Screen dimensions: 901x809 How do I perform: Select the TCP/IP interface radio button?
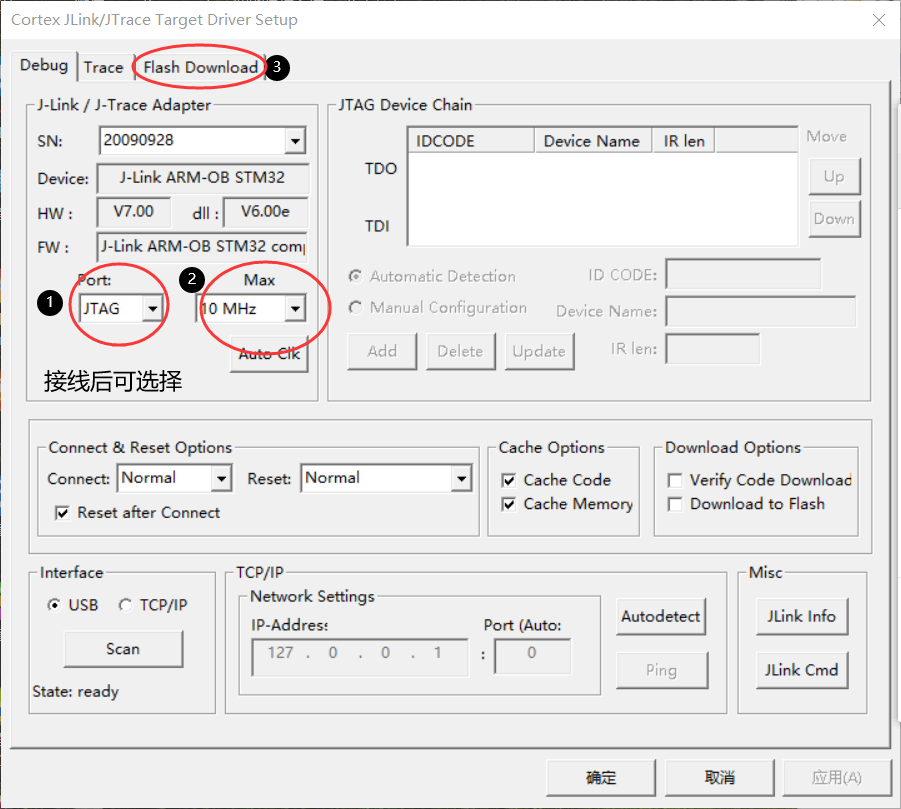coord(125,605)
